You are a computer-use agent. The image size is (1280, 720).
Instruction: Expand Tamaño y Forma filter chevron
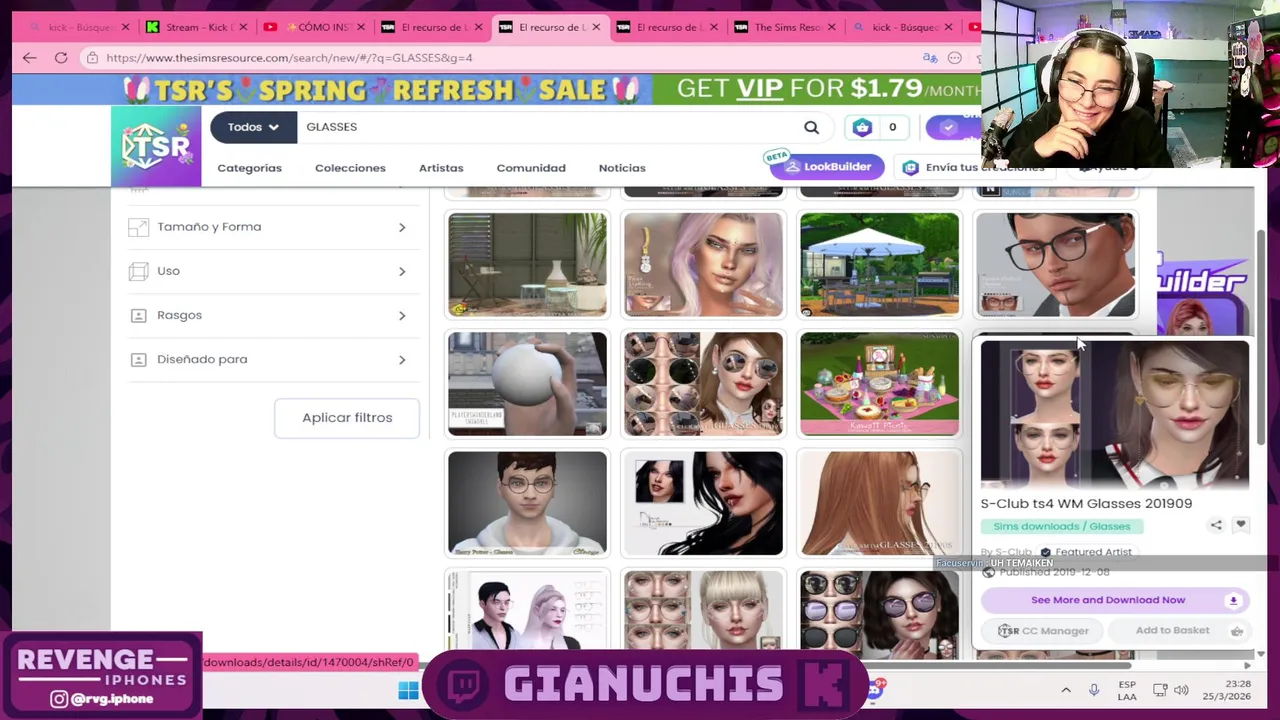tap(402, 227)
